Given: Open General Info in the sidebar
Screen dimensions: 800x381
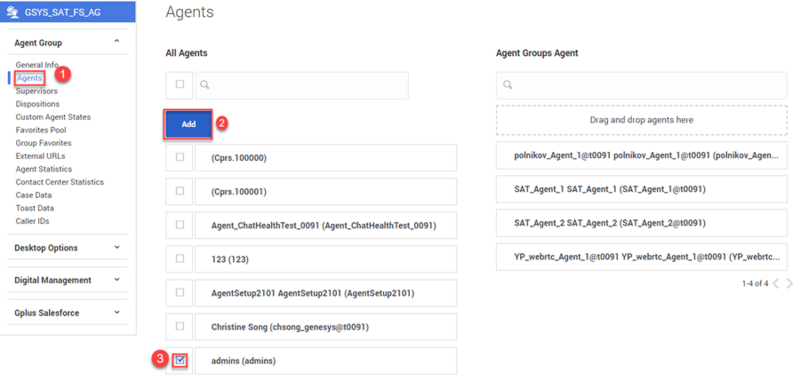Looking at the screenshot, I should point(37,65).
